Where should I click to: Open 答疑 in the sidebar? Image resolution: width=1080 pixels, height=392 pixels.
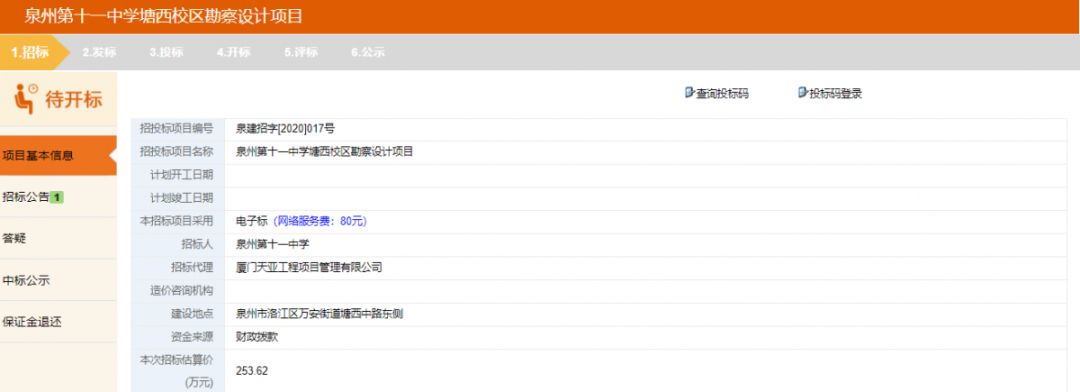(59, 238)
